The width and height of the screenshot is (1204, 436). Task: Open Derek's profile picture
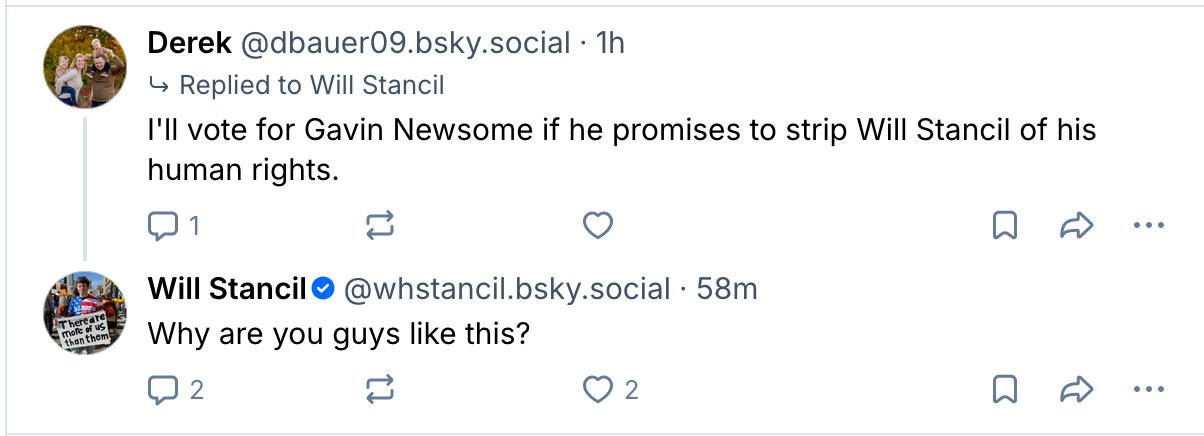coord(85,67)
